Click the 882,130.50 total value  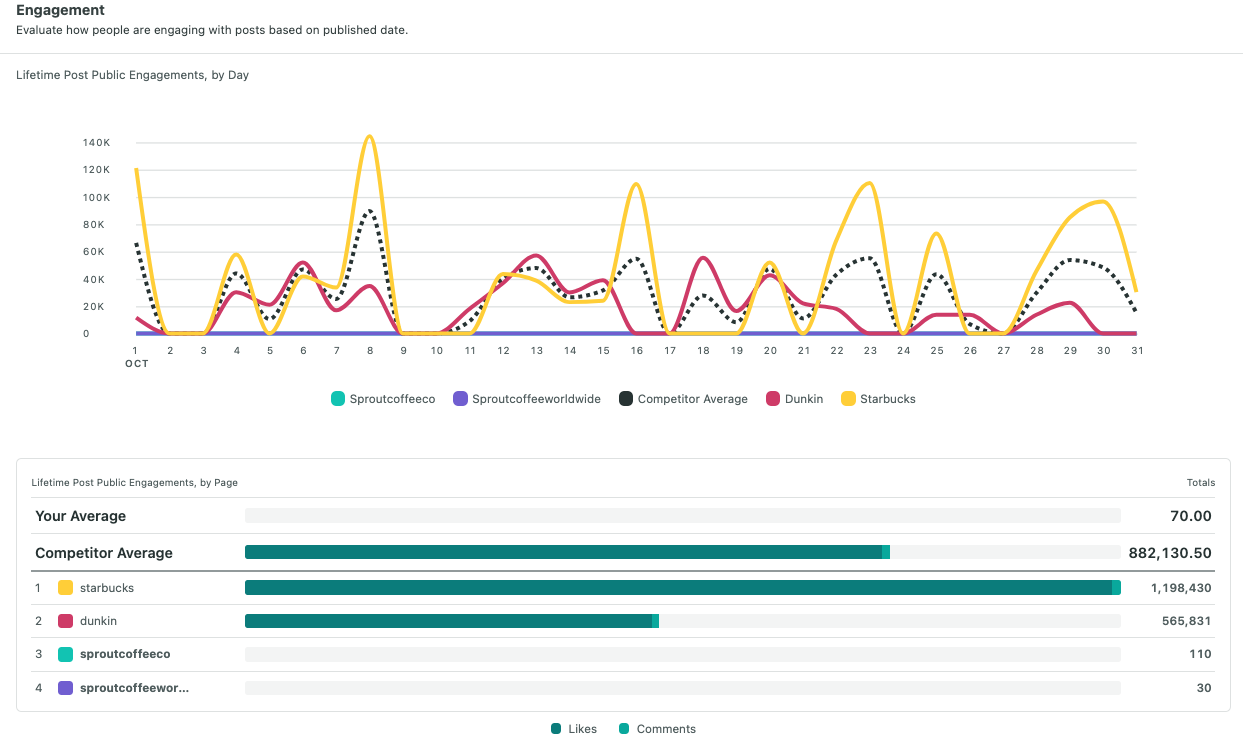(x=1170, y=553)
